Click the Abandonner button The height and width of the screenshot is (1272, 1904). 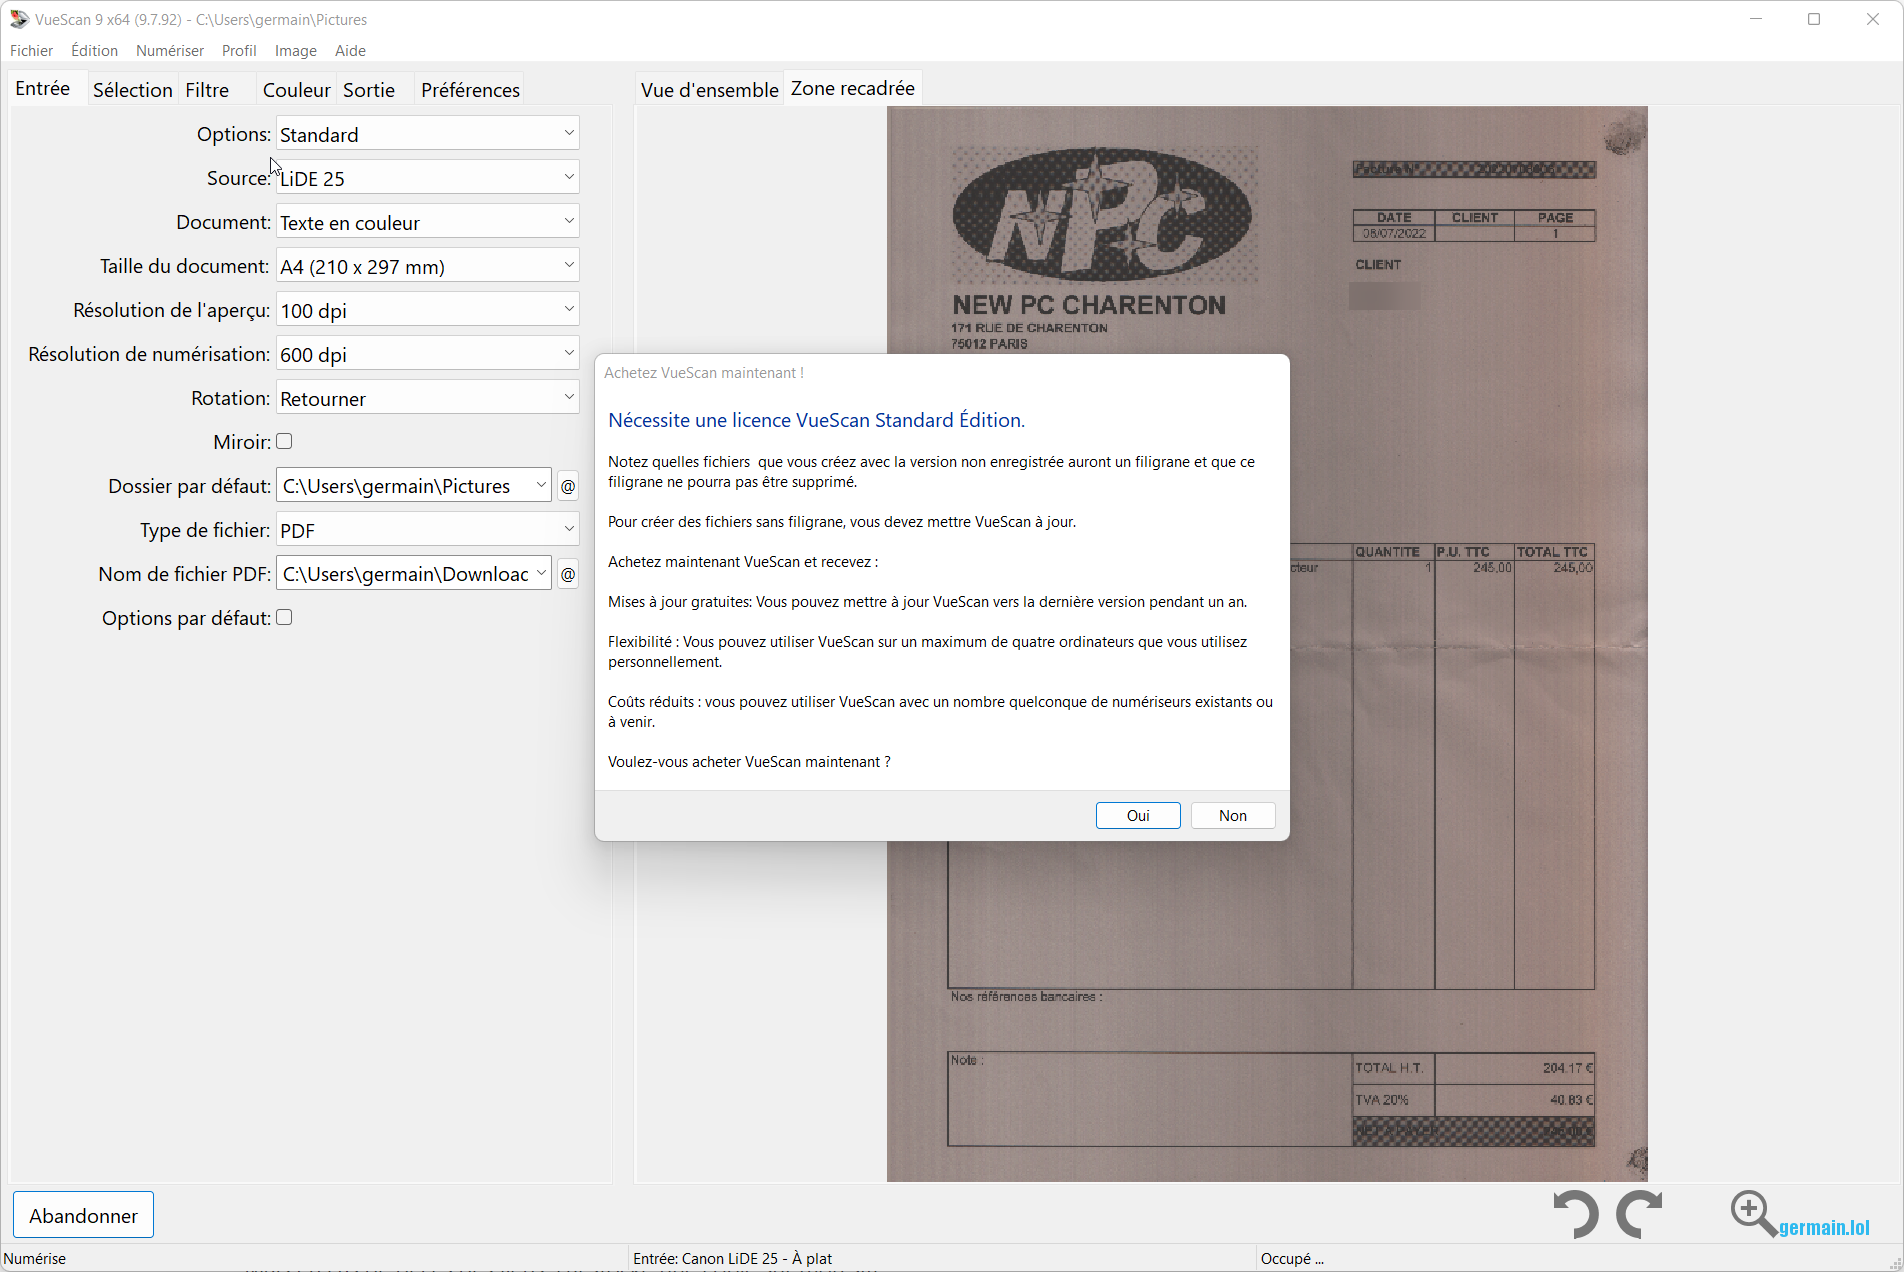click(83, 1215)
